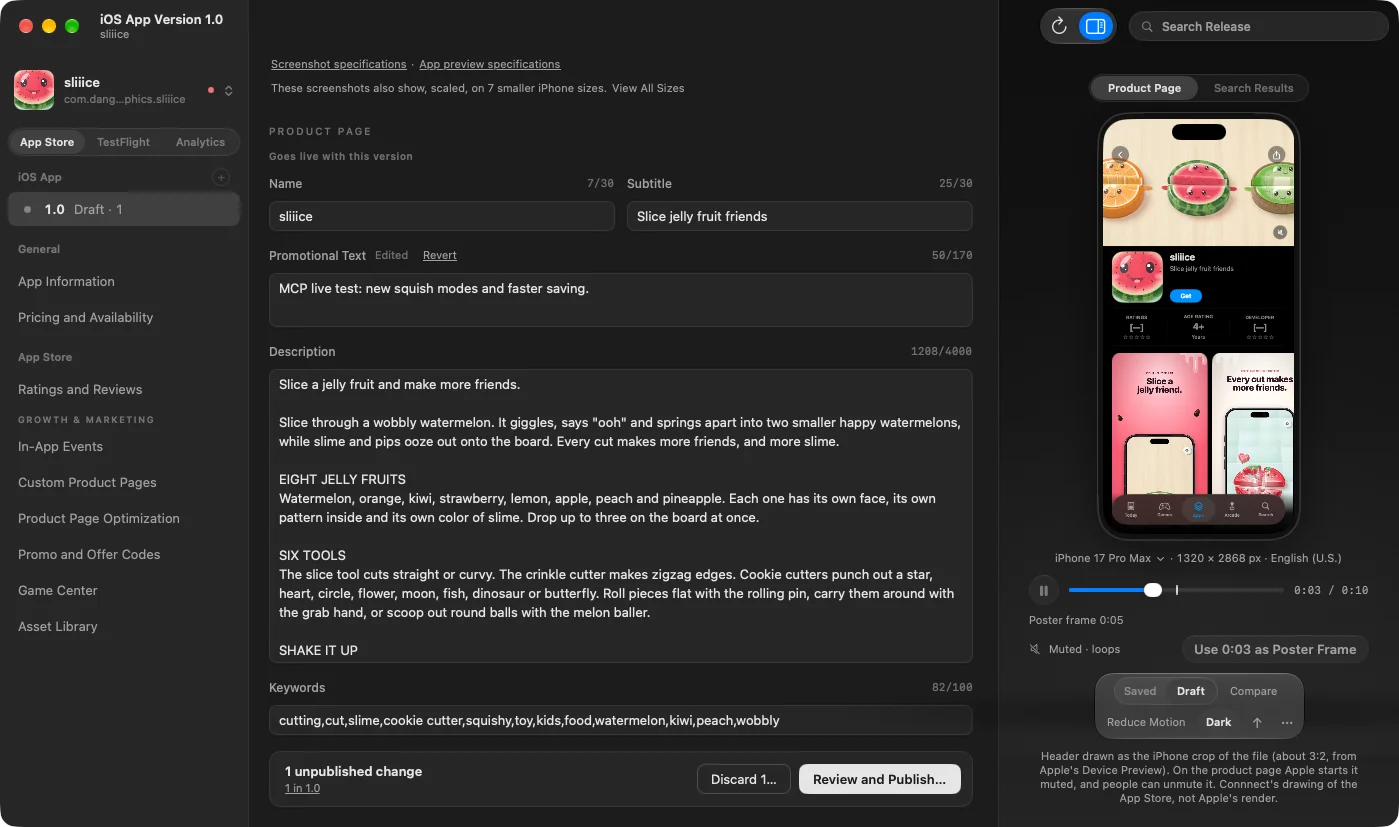Click the Get button in the phone preview
The image size is (1399, 827).
point(1185,296)
